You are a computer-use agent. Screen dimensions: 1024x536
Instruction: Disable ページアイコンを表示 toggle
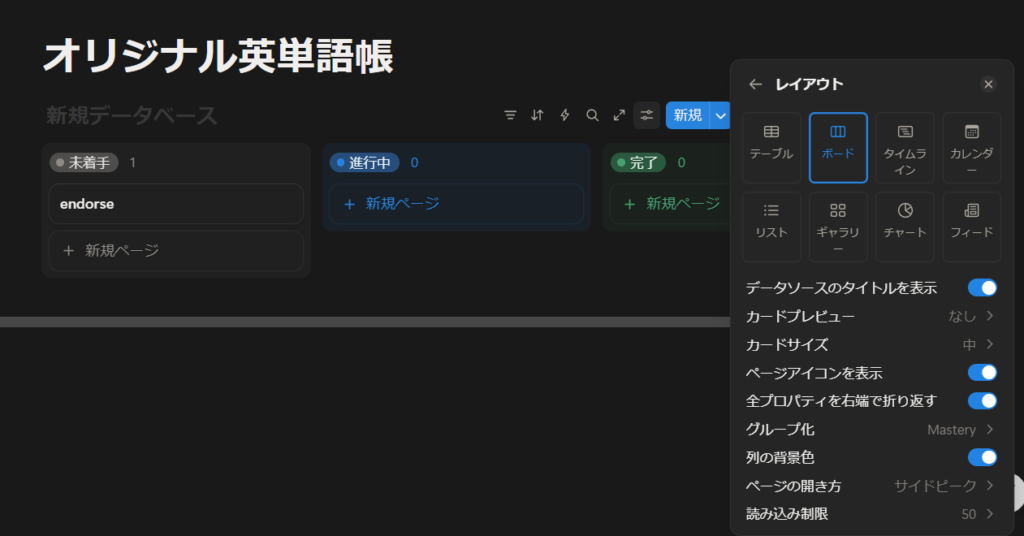pyautogui.click(x=982, y=373)
